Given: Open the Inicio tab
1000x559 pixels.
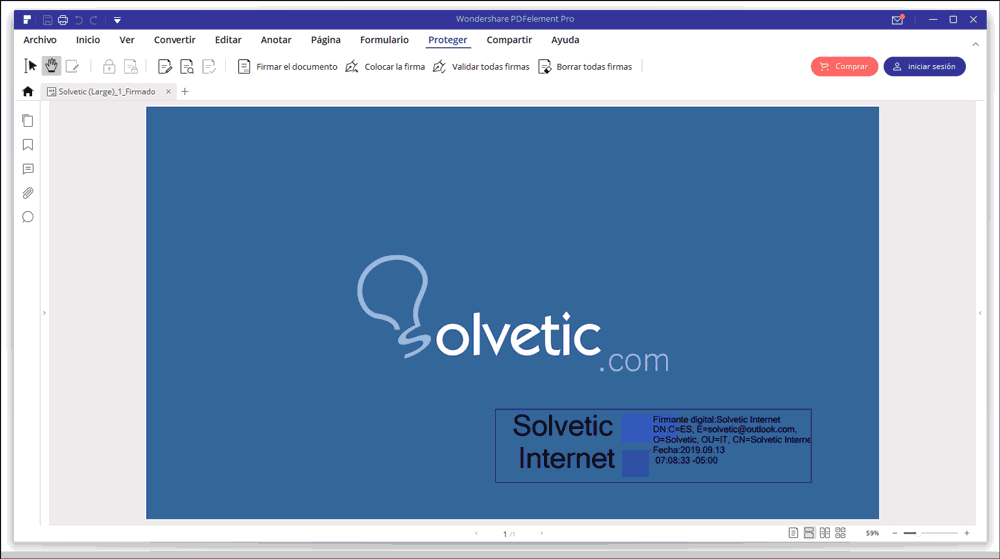Looking at the screenshot, I should click(88, 40).
